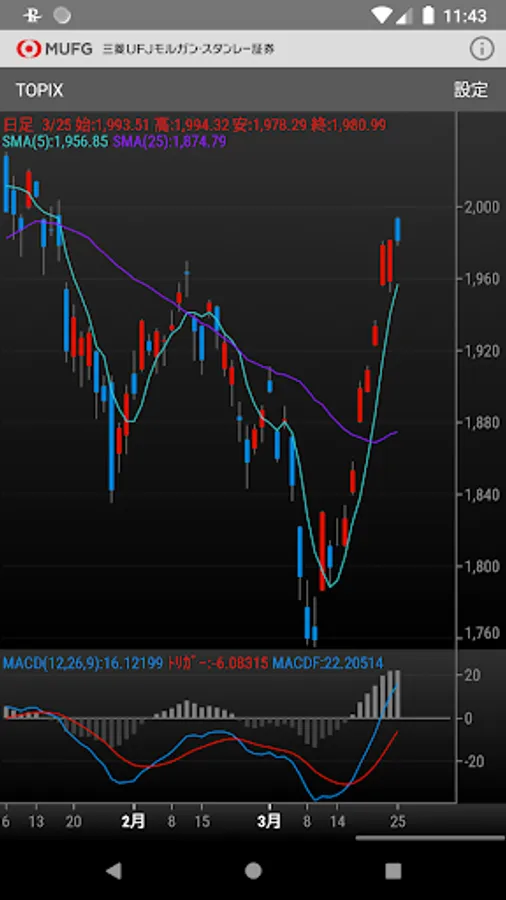Image resolution: width=506 pixels, height=900 pixels.
Task: Tap Android back navigation triangle
Action: 114,871
